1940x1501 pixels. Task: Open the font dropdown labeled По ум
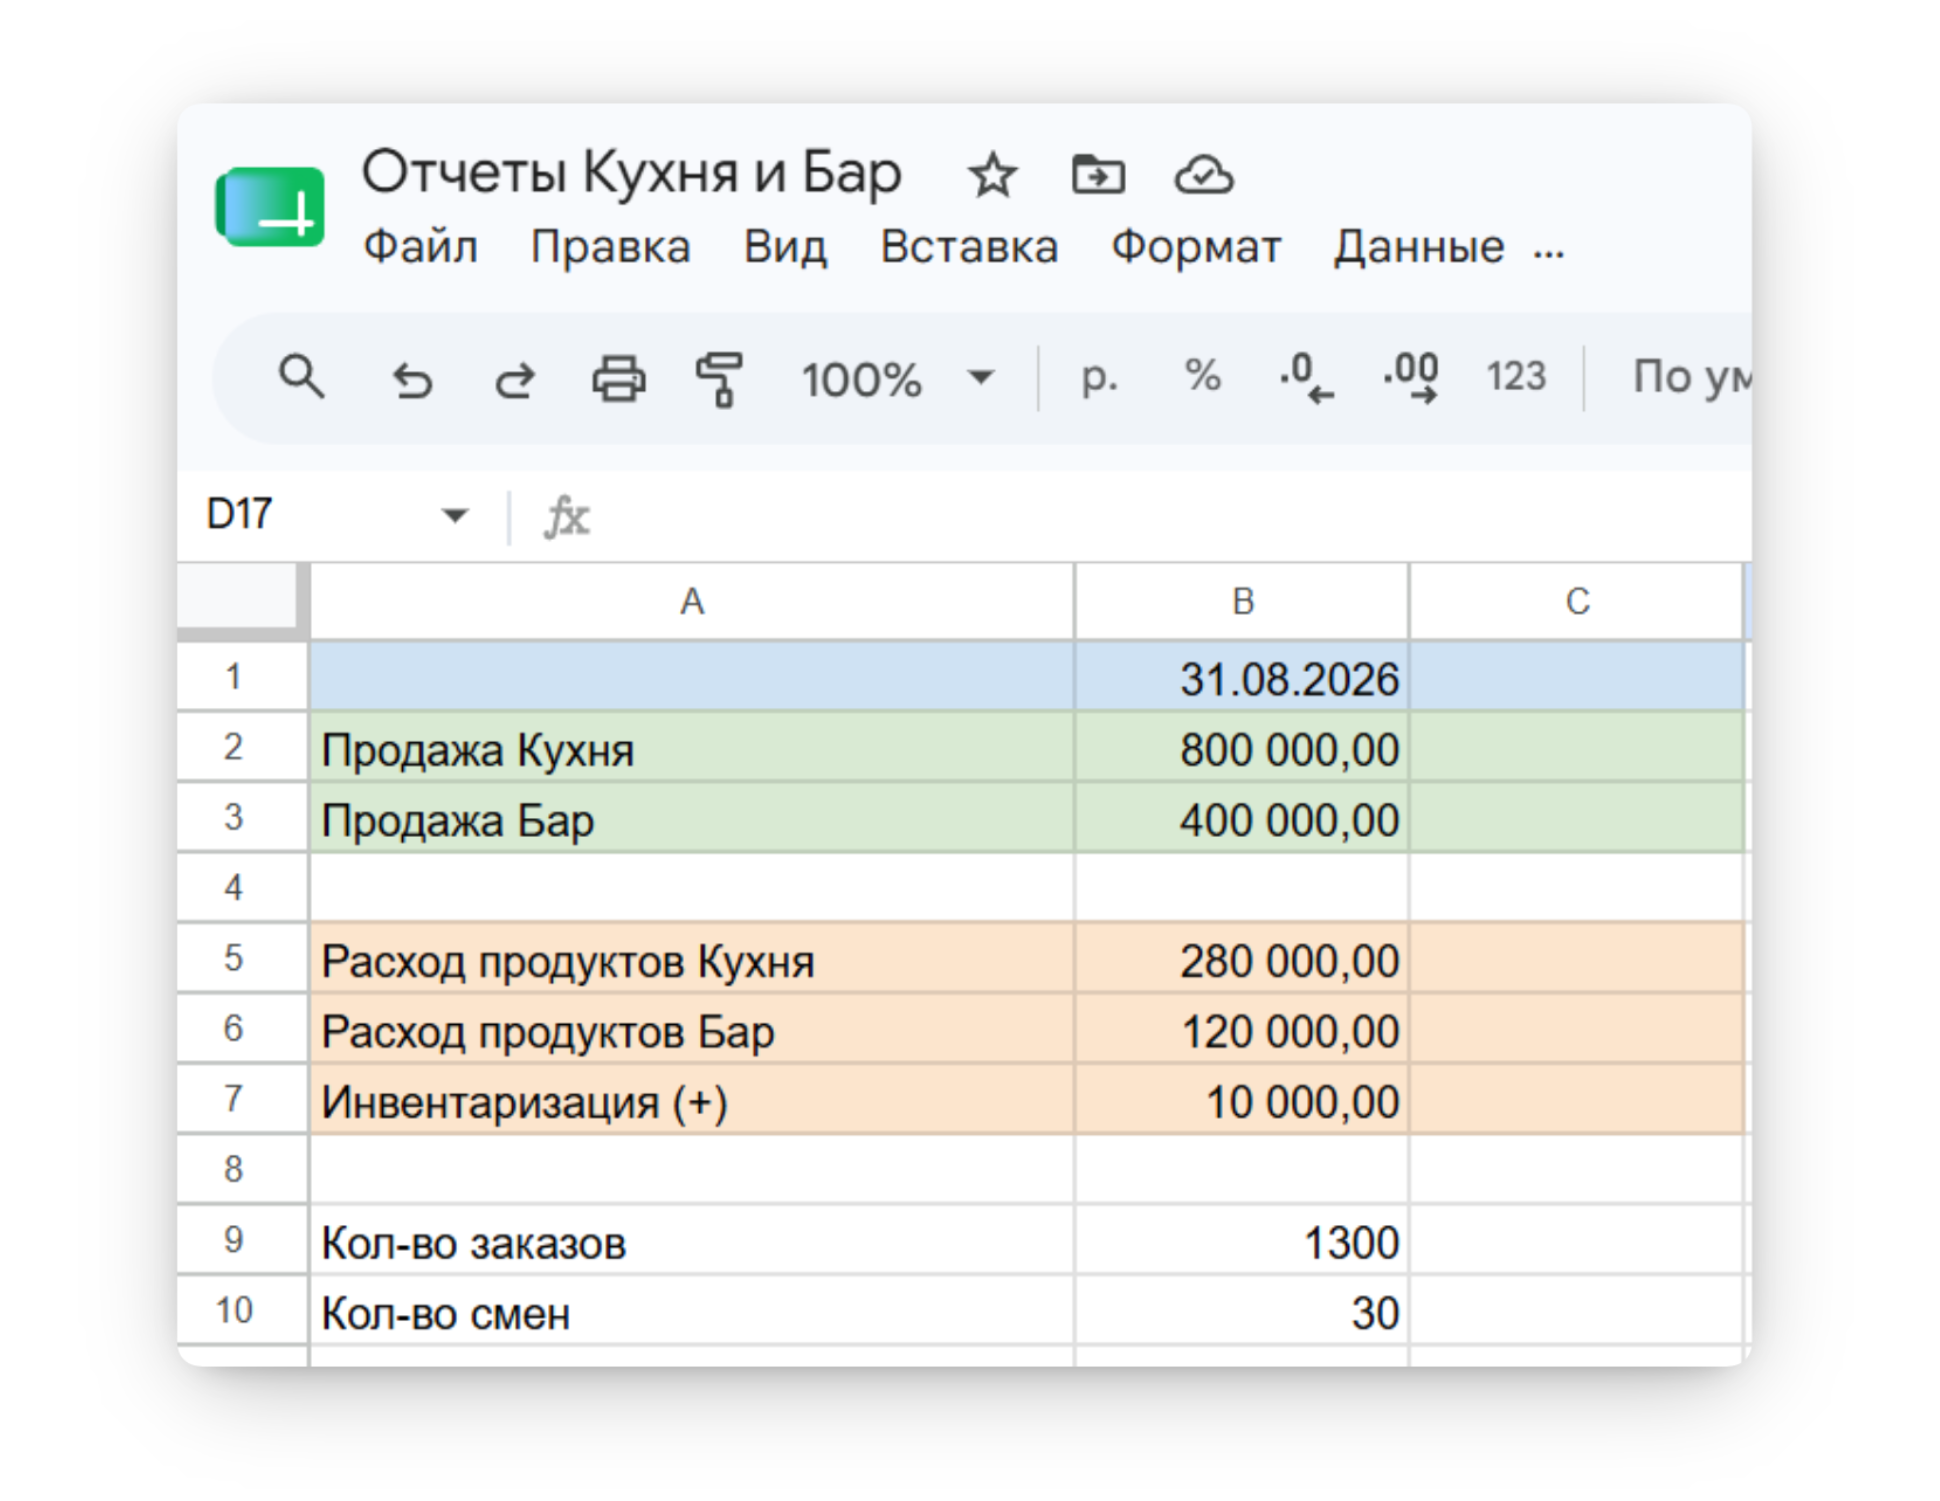pyautogui.click(x=1691, y=377)
